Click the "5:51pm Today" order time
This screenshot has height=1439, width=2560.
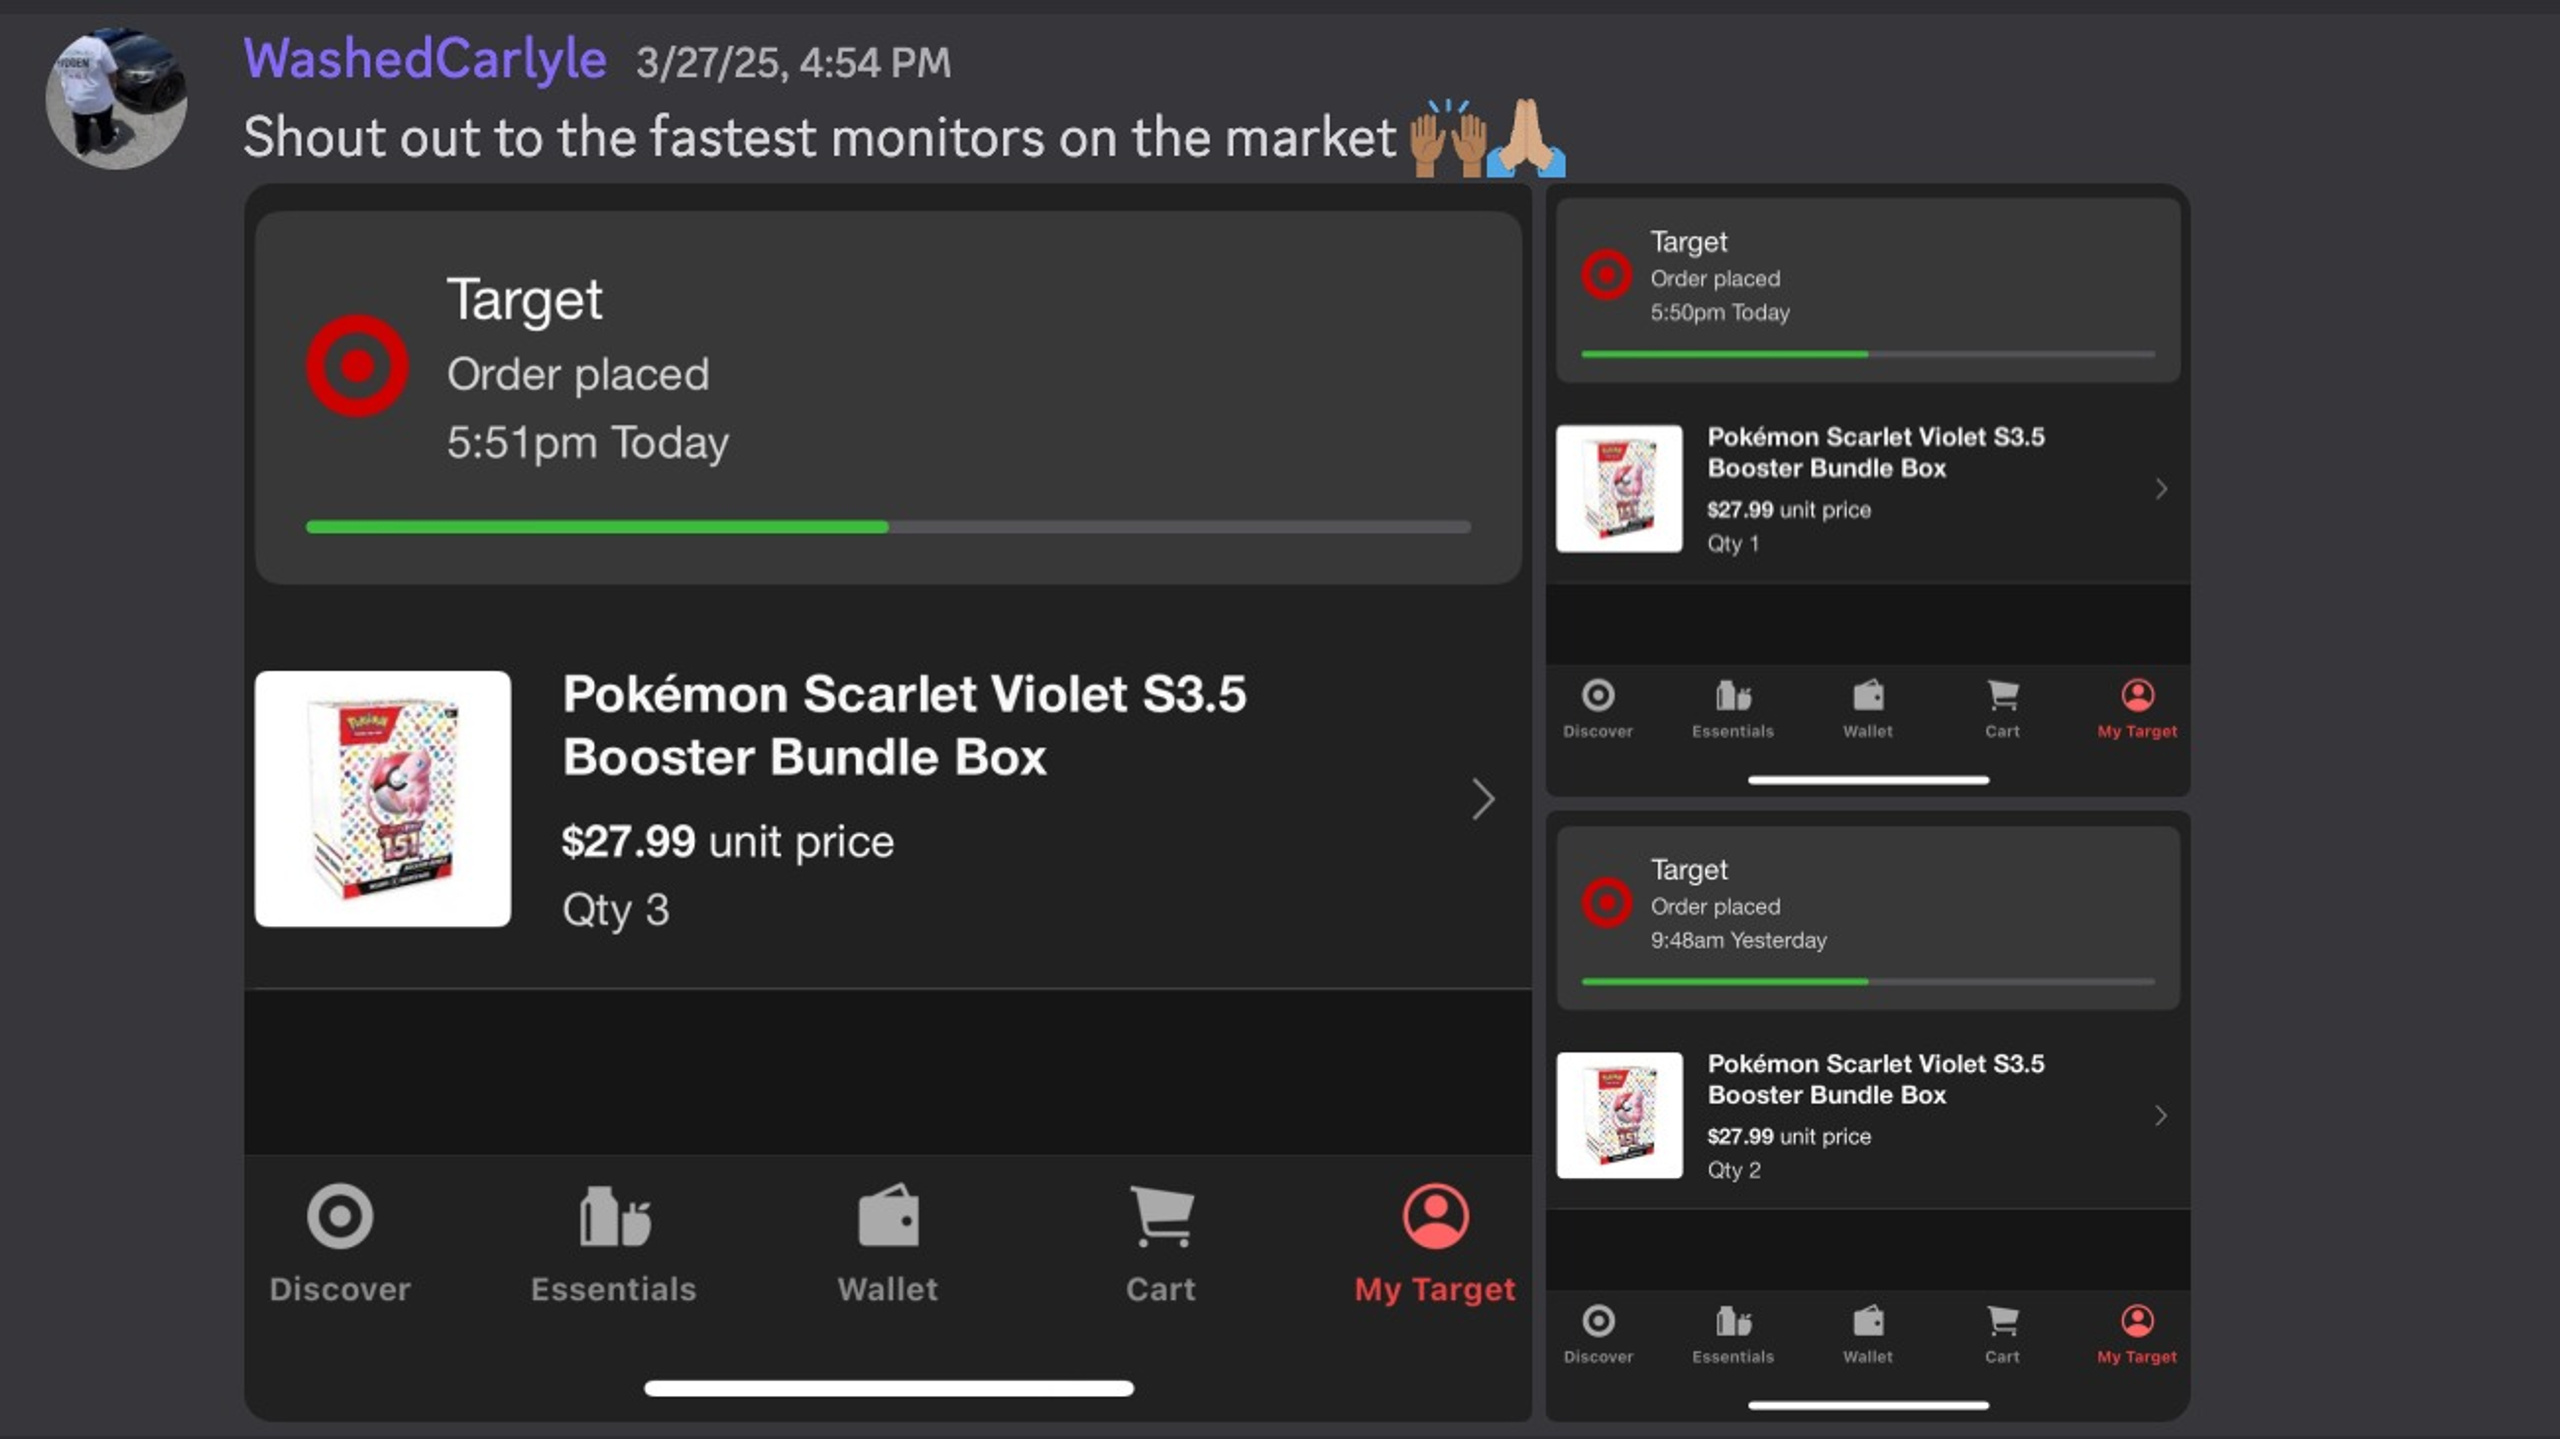588,442
